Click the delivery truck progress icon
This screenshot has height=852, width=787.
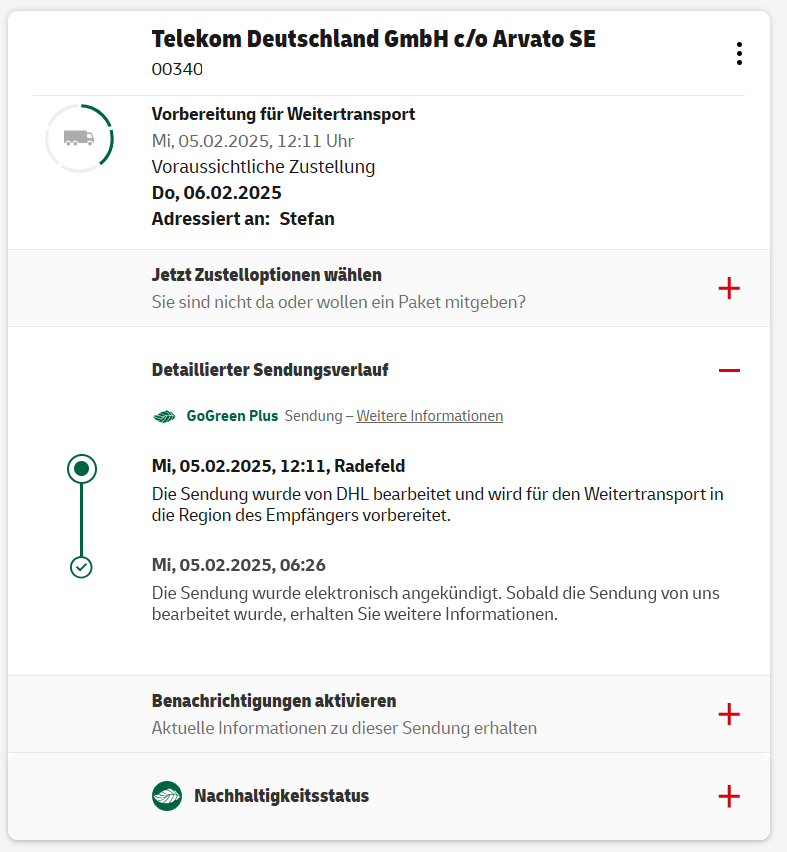[79, 138]
